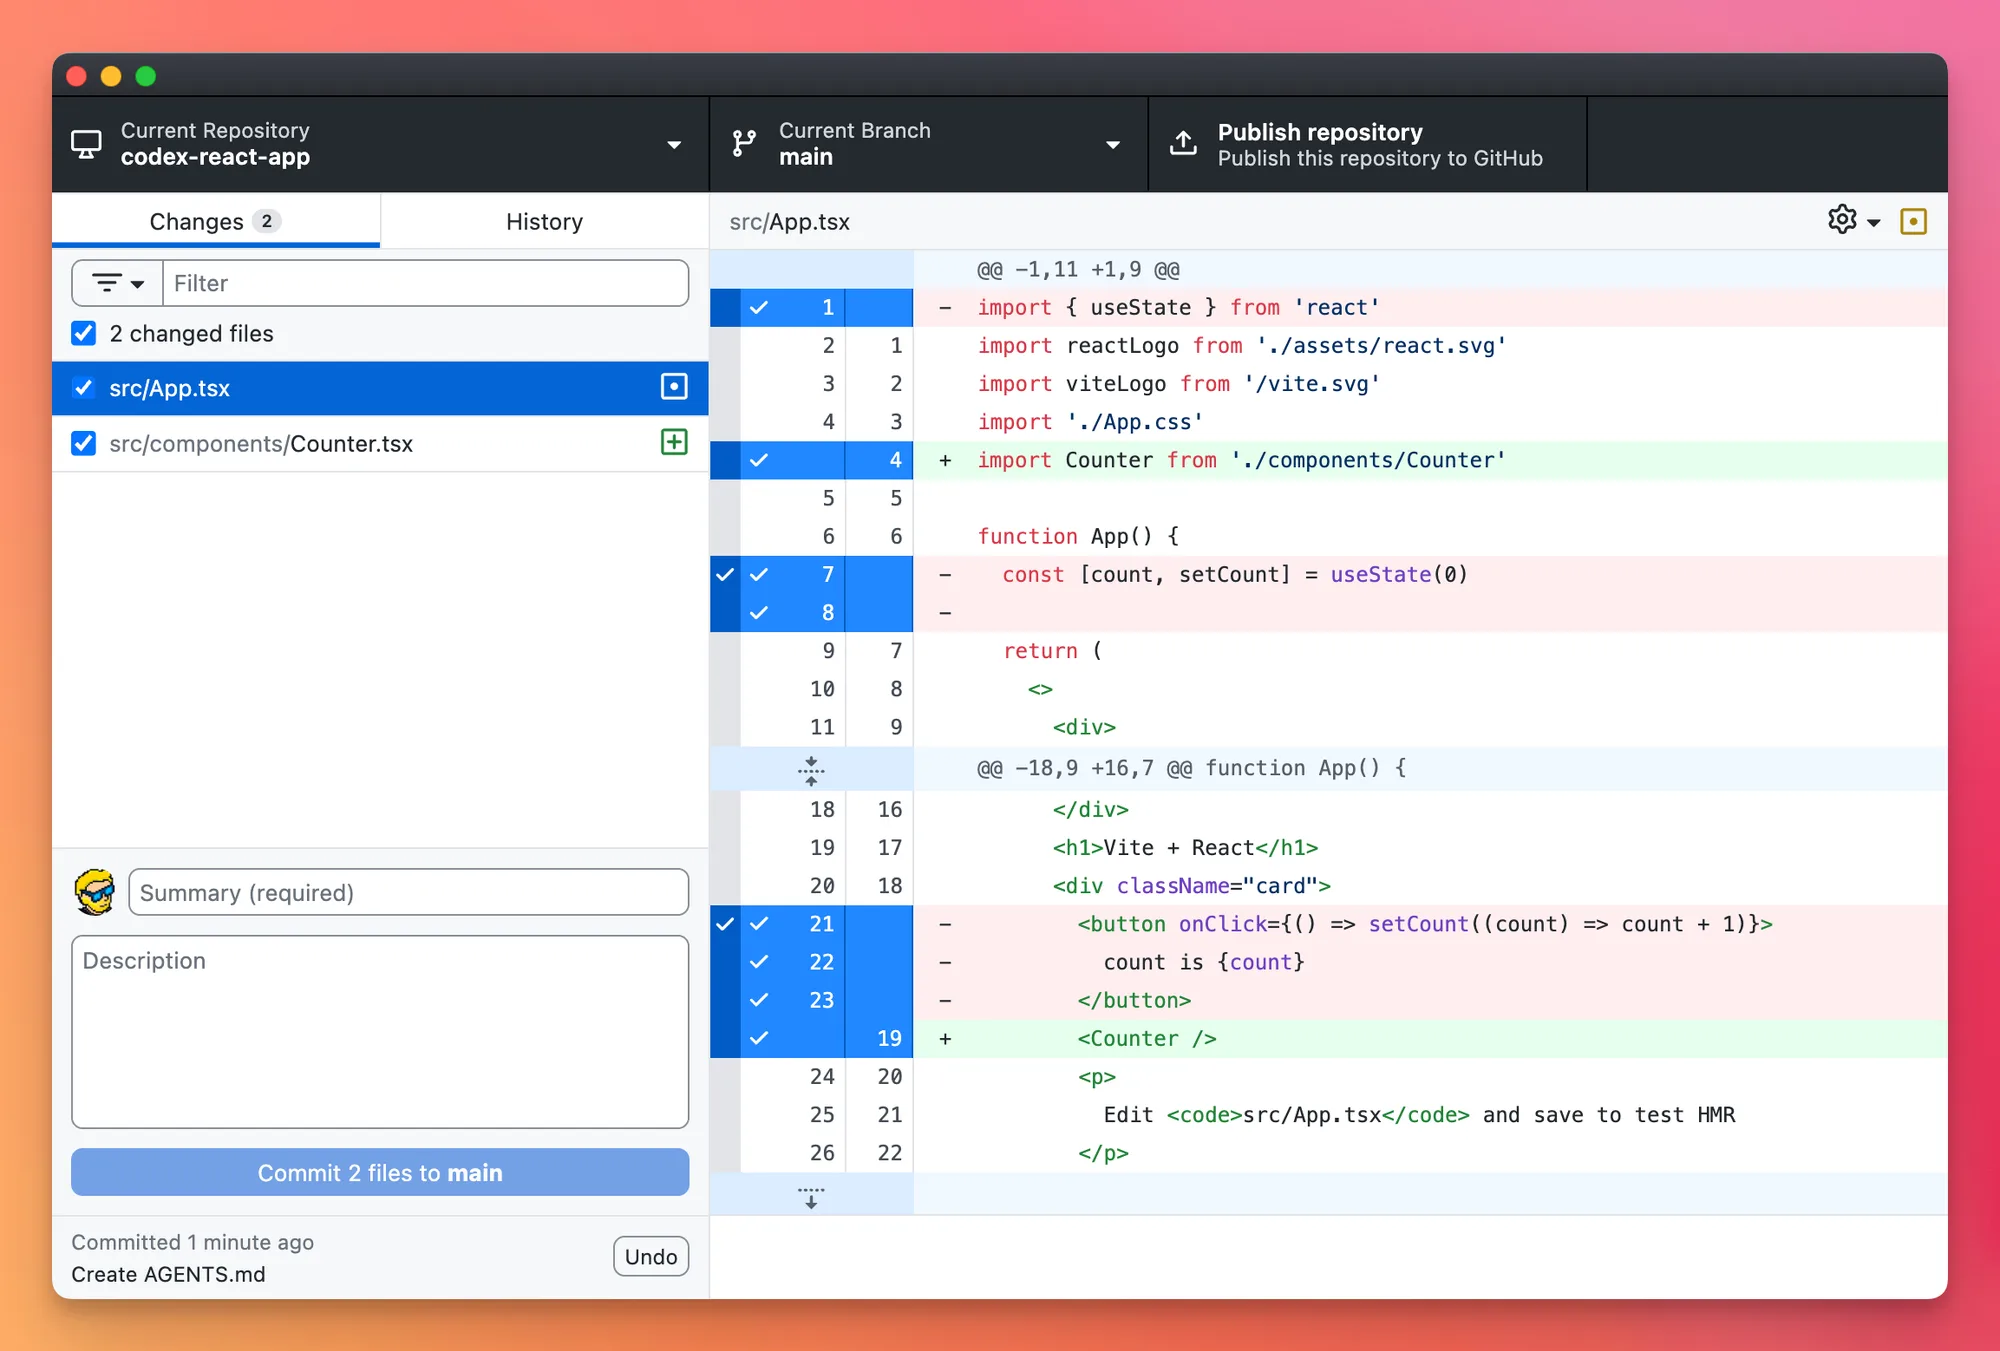Click the @@ -1,11 +1,9 @@ hunk header
The image size is (2000, 1351).
(x=1078, y=269)
